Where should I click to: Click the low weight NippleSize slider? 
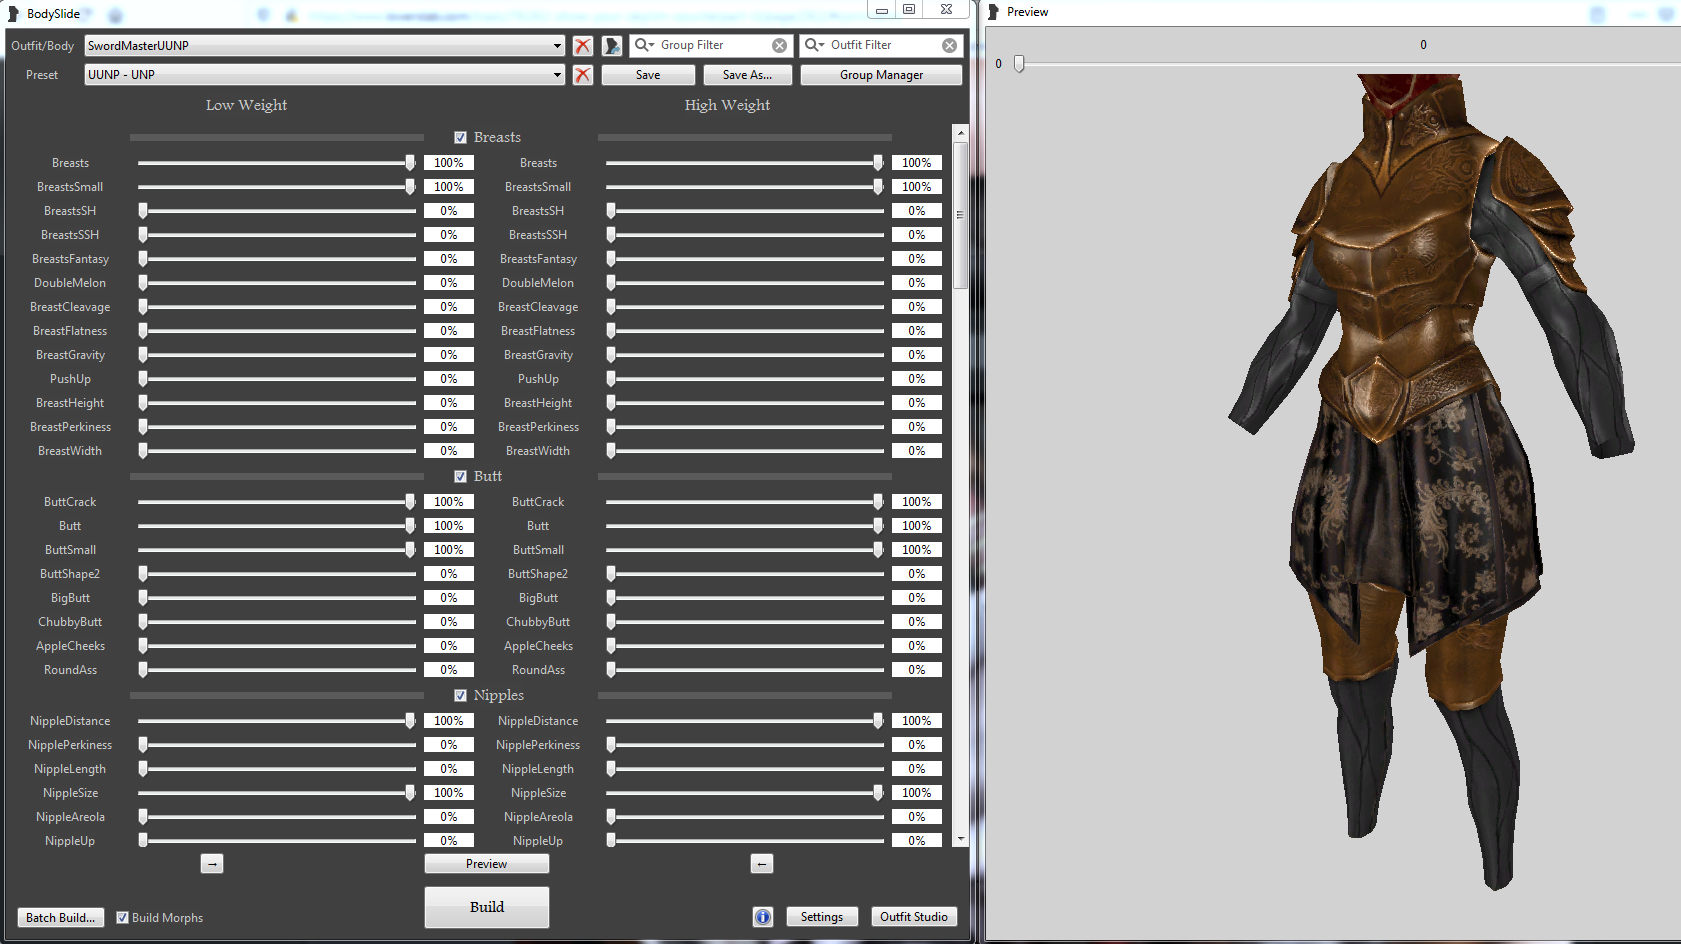pos(277,793)
